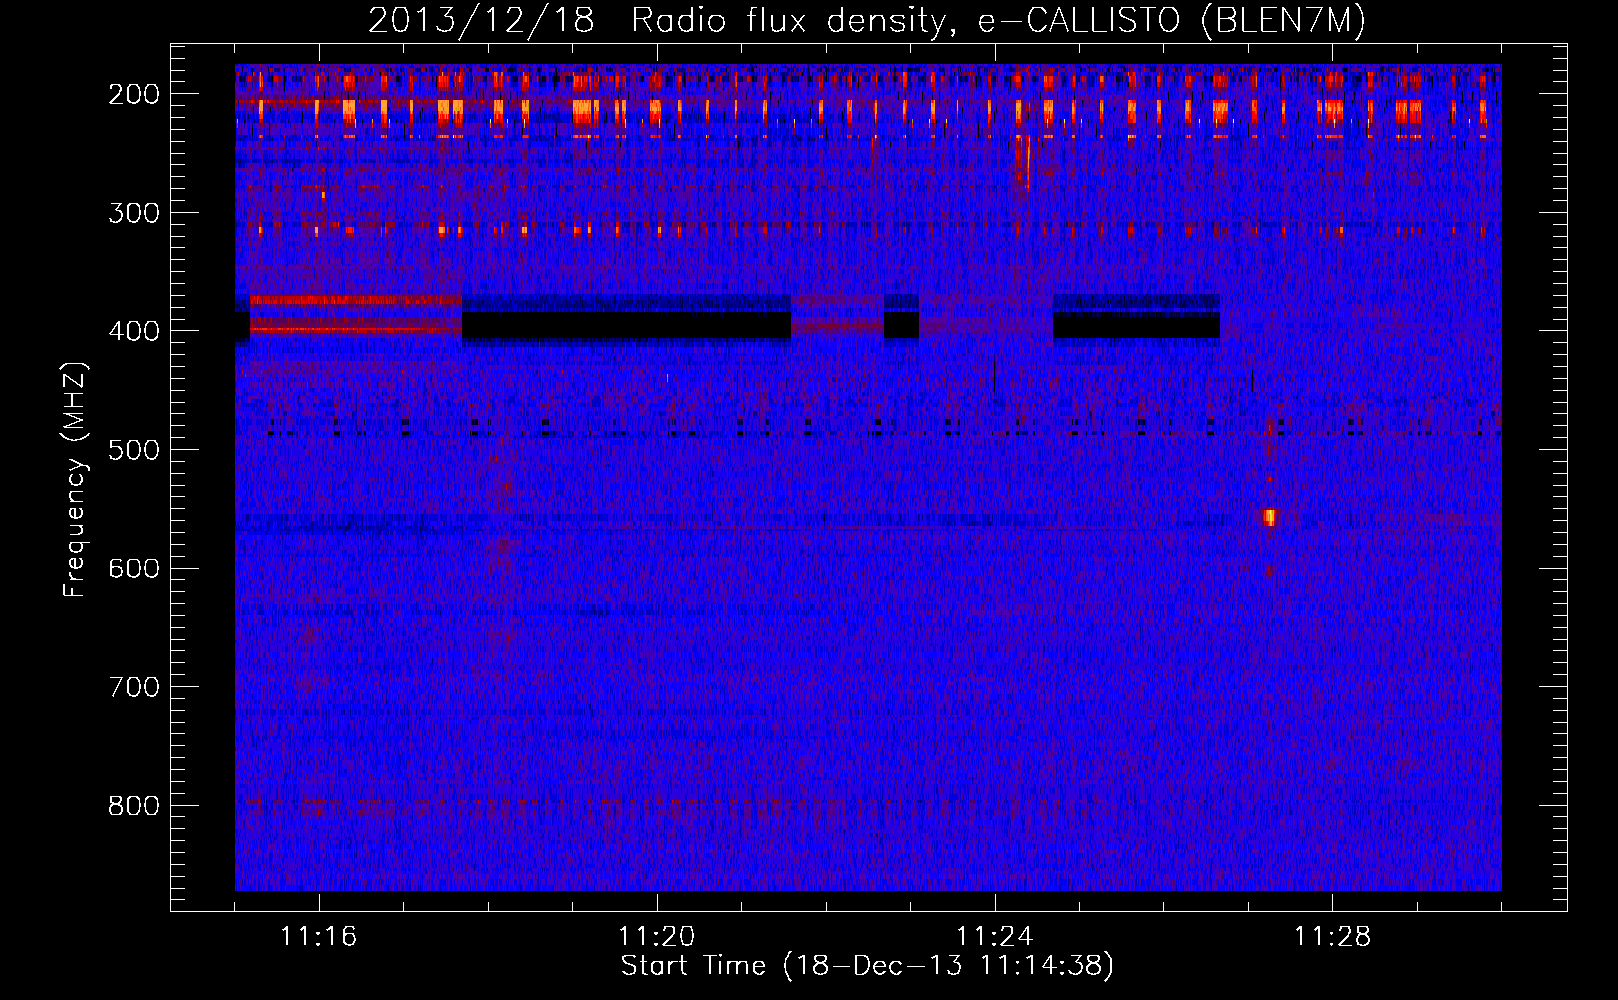Image resolution: width=1618 pixels, height=1000 pixels.
Task: Click the bright yellow burst near 560 MHz
Action: (x=1270, y=517)
